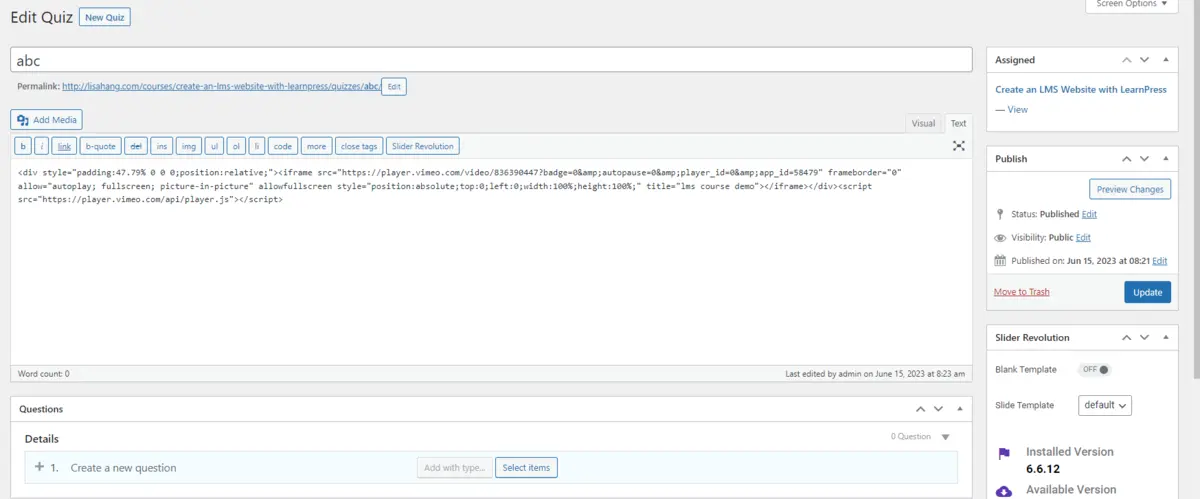The height and width of the screenshot is (499, 1200).
Task: Click in the HTML code text area
Action: pyautogui.click(x=491, y=262)
